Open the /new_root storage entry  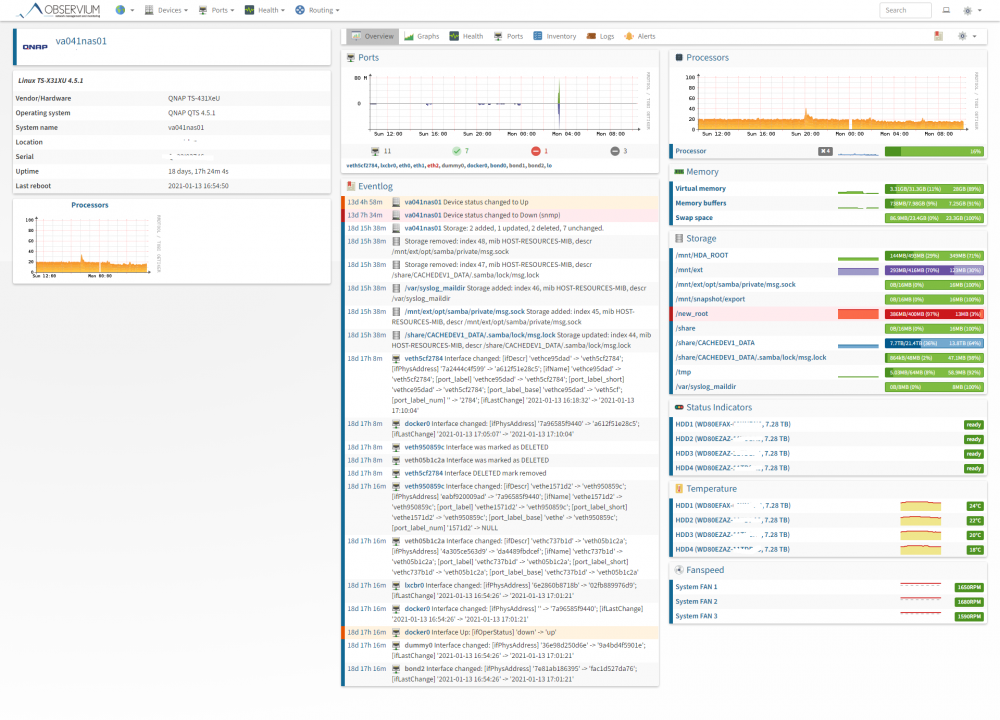click(x=691, y=314)
